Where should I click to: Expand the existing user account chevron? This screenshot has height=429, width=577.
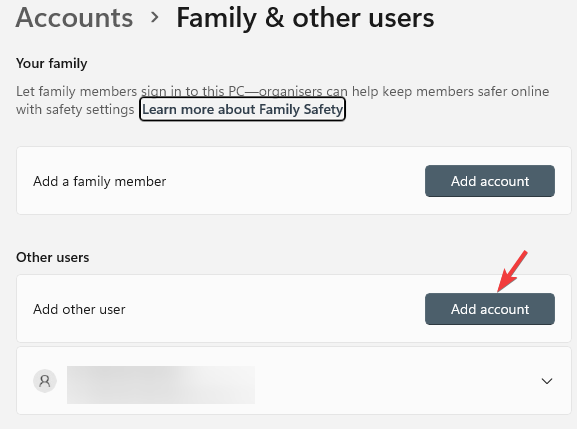click(x=547, y=381)
